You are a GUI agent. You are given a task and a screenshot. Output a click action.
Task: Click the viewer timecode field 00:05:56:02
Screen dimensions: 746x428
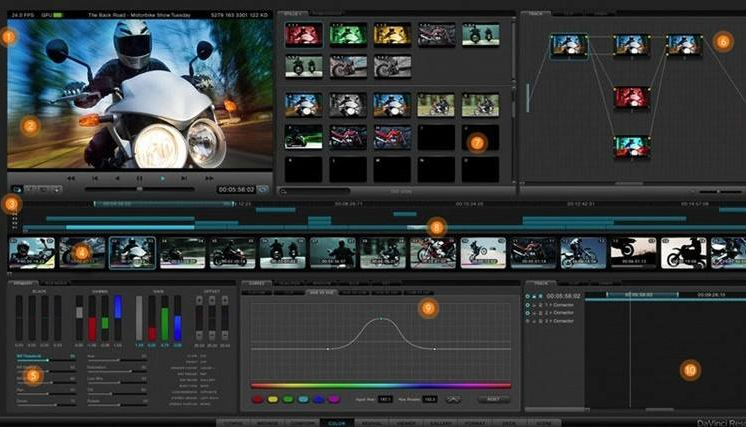236,189
